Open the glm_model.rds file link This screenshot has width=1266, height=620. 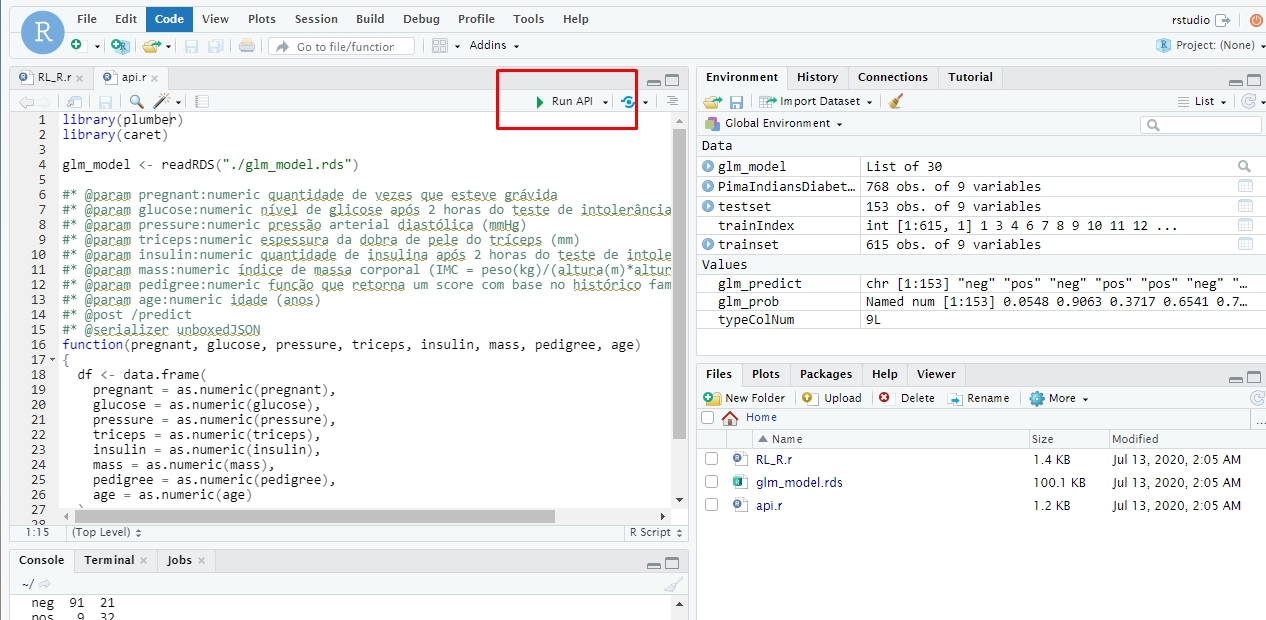point(799,482)
